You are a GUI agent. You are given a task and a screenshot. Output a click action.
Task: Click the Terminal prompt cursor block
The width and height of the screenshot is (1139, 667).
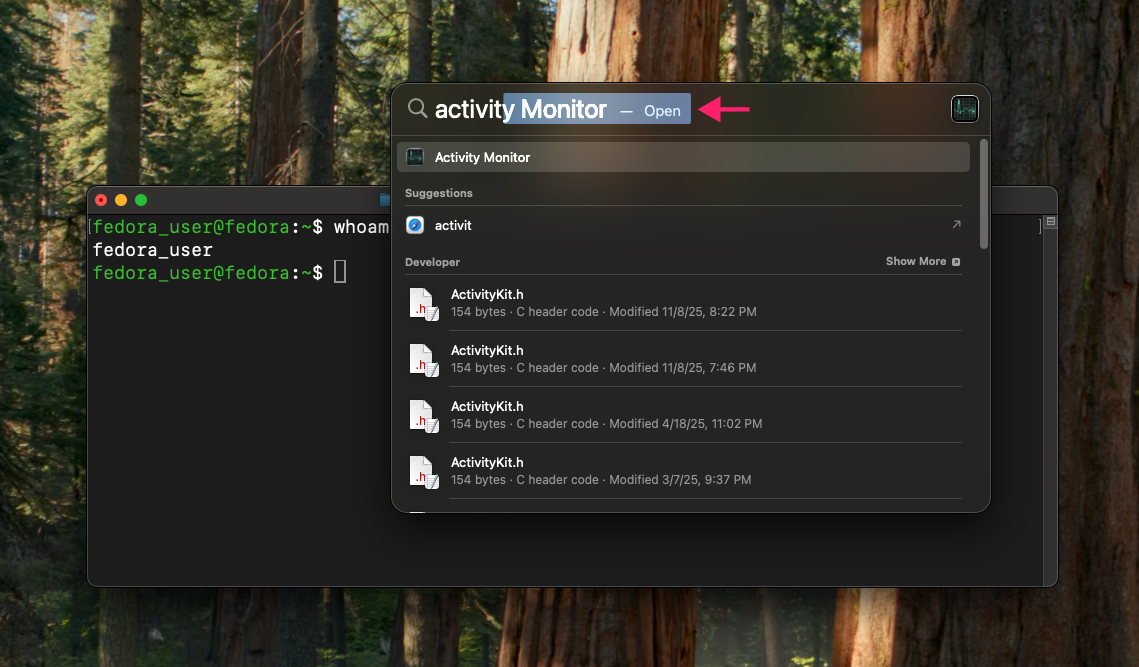(x=340, y=272)
